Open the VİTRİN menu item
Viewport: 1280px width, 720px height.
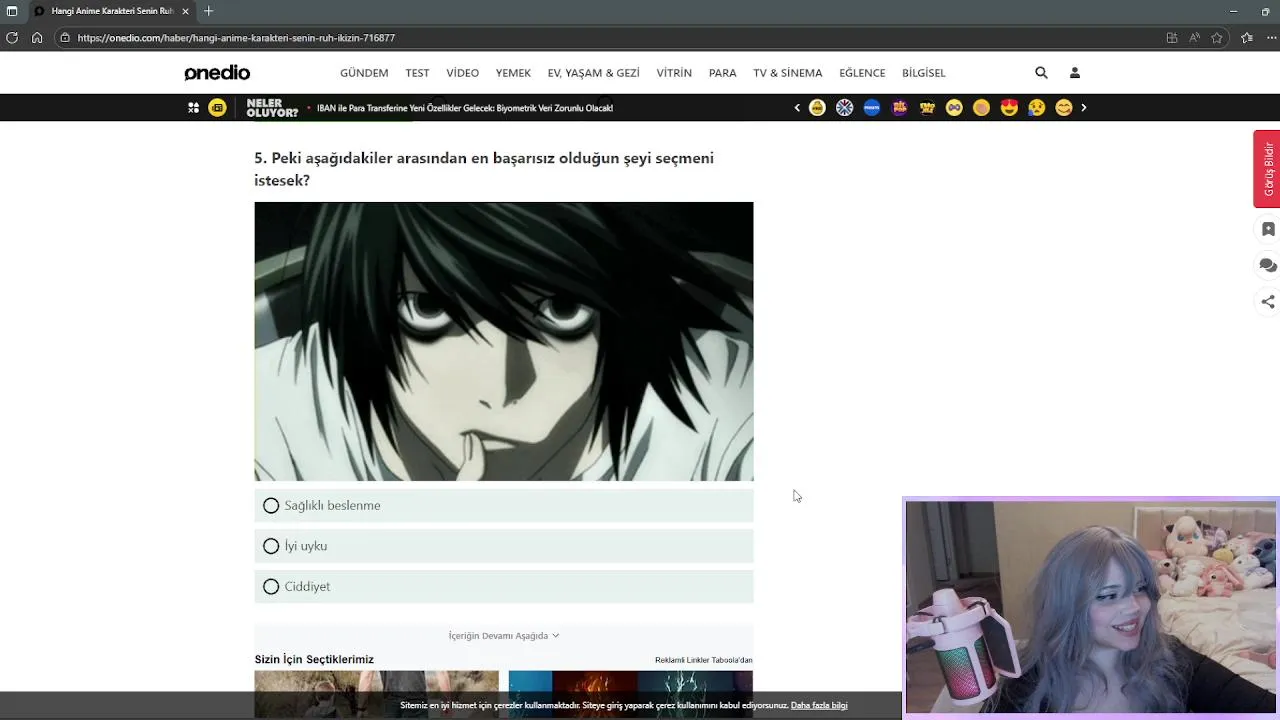674,73
